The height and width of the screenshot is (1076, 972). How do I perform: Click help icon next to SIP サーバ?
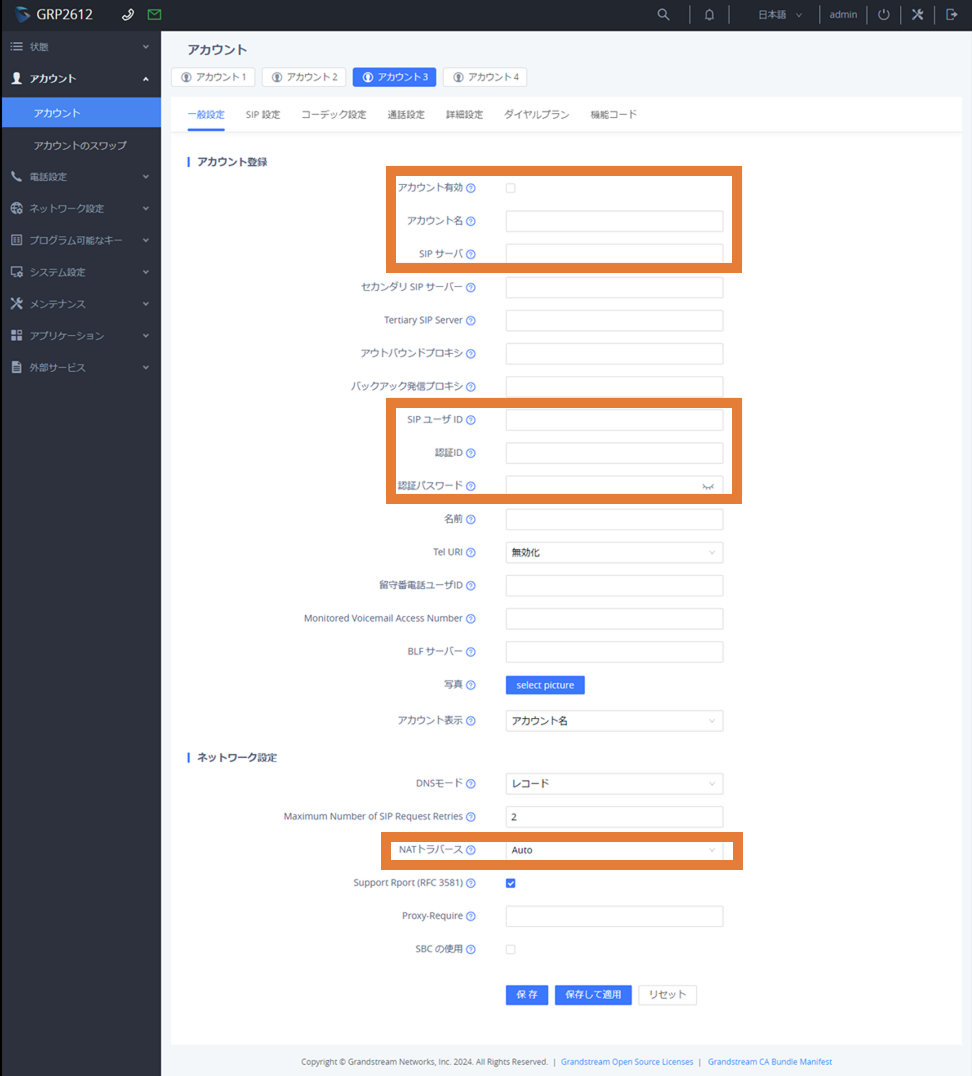click(471, 254)
